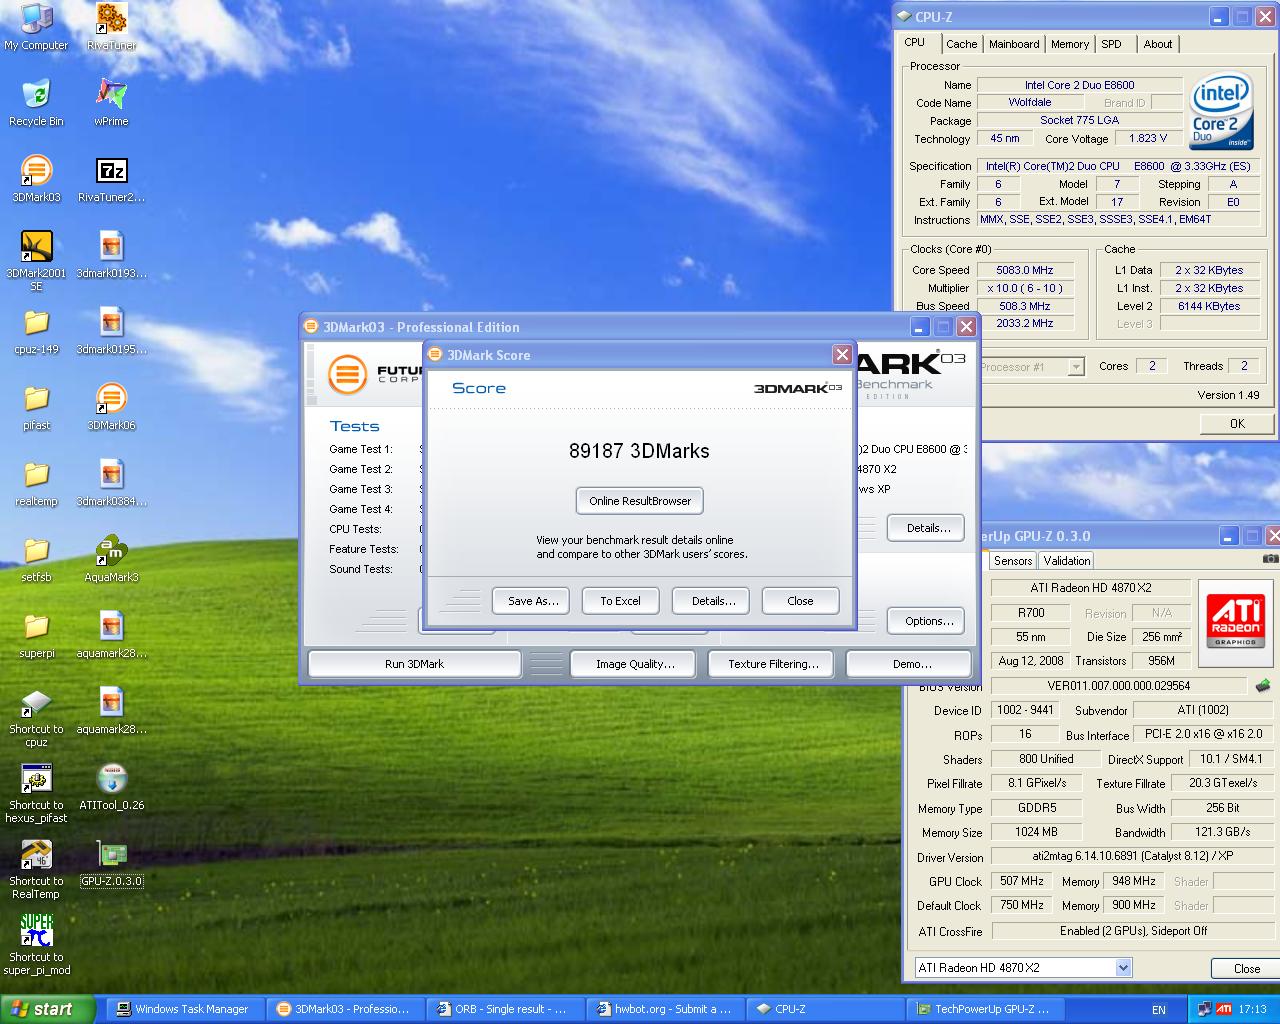Click the GPU name field ATI Radeon HD 4870 X2
Screen dimensions: 1280x1024
tap(1091, 588)
